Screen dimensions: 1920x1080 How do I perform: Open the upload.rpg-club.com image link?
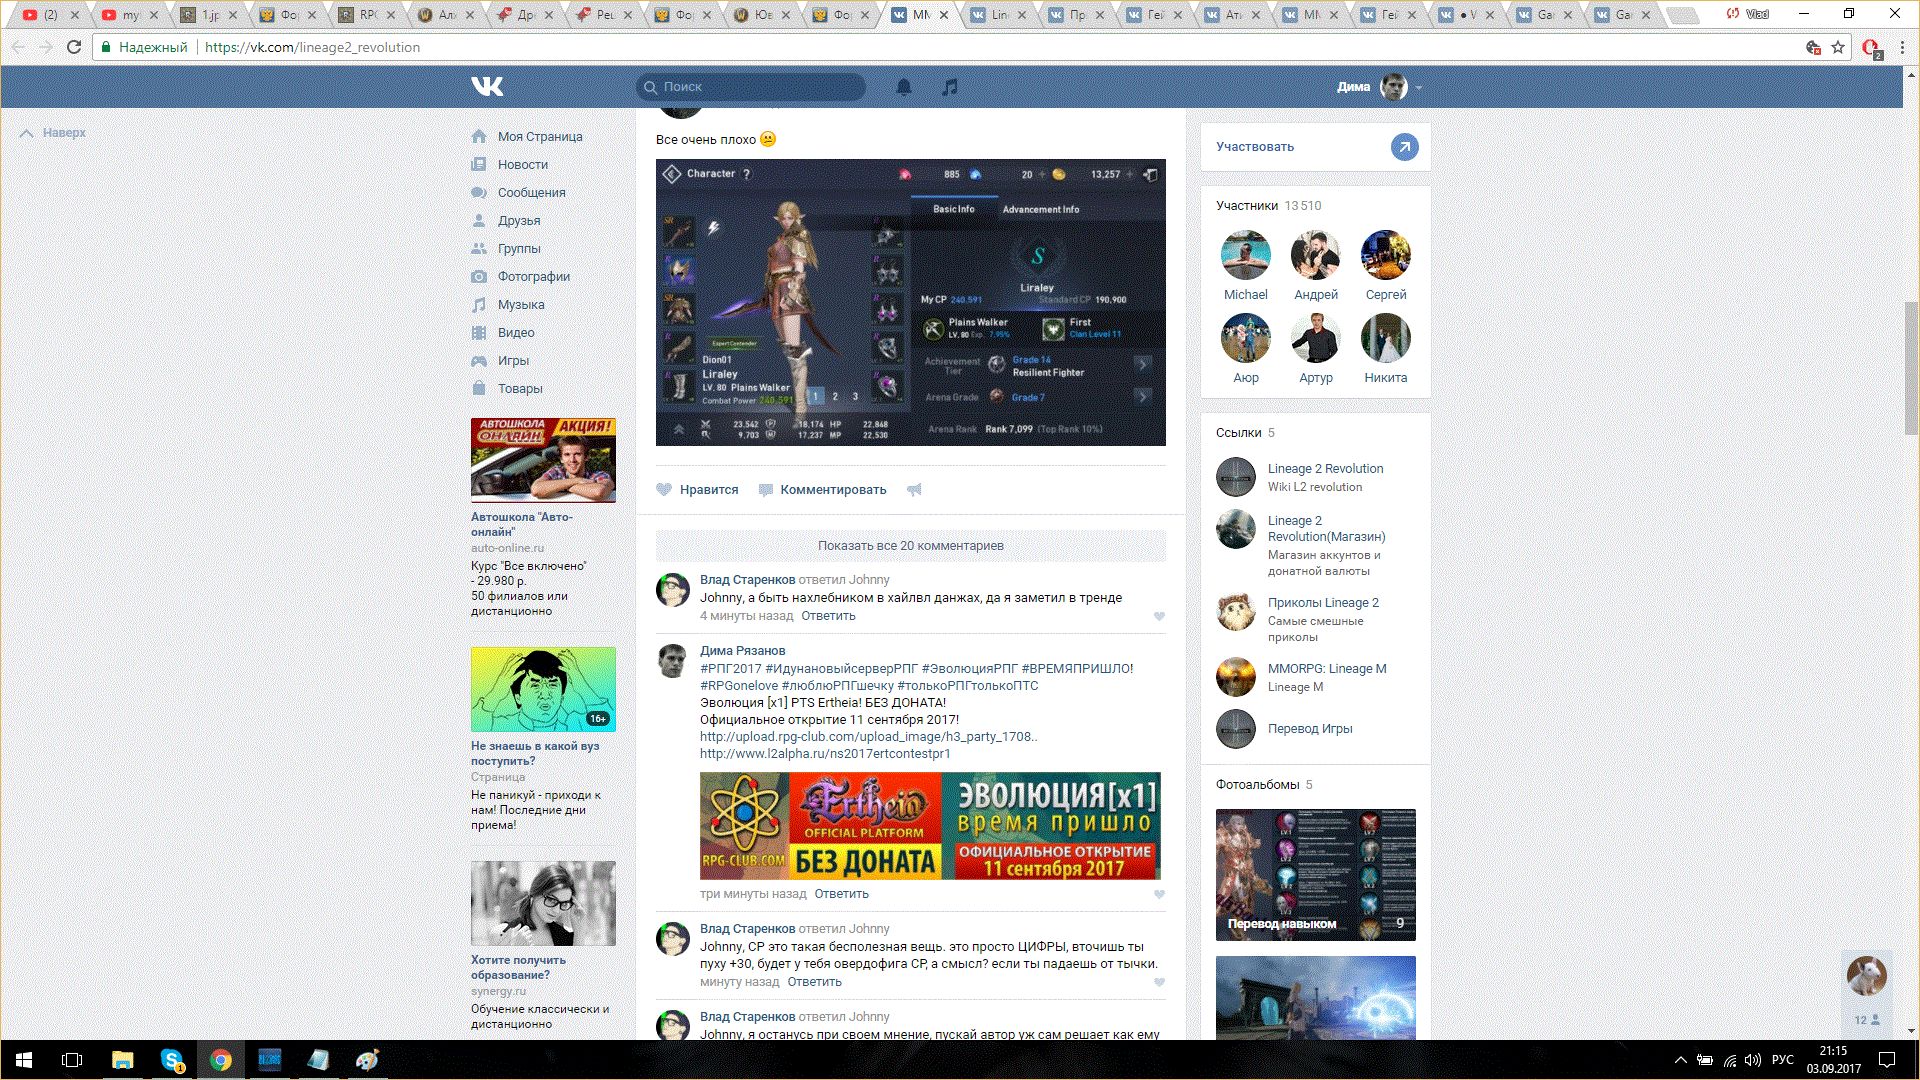click(868, 737)
